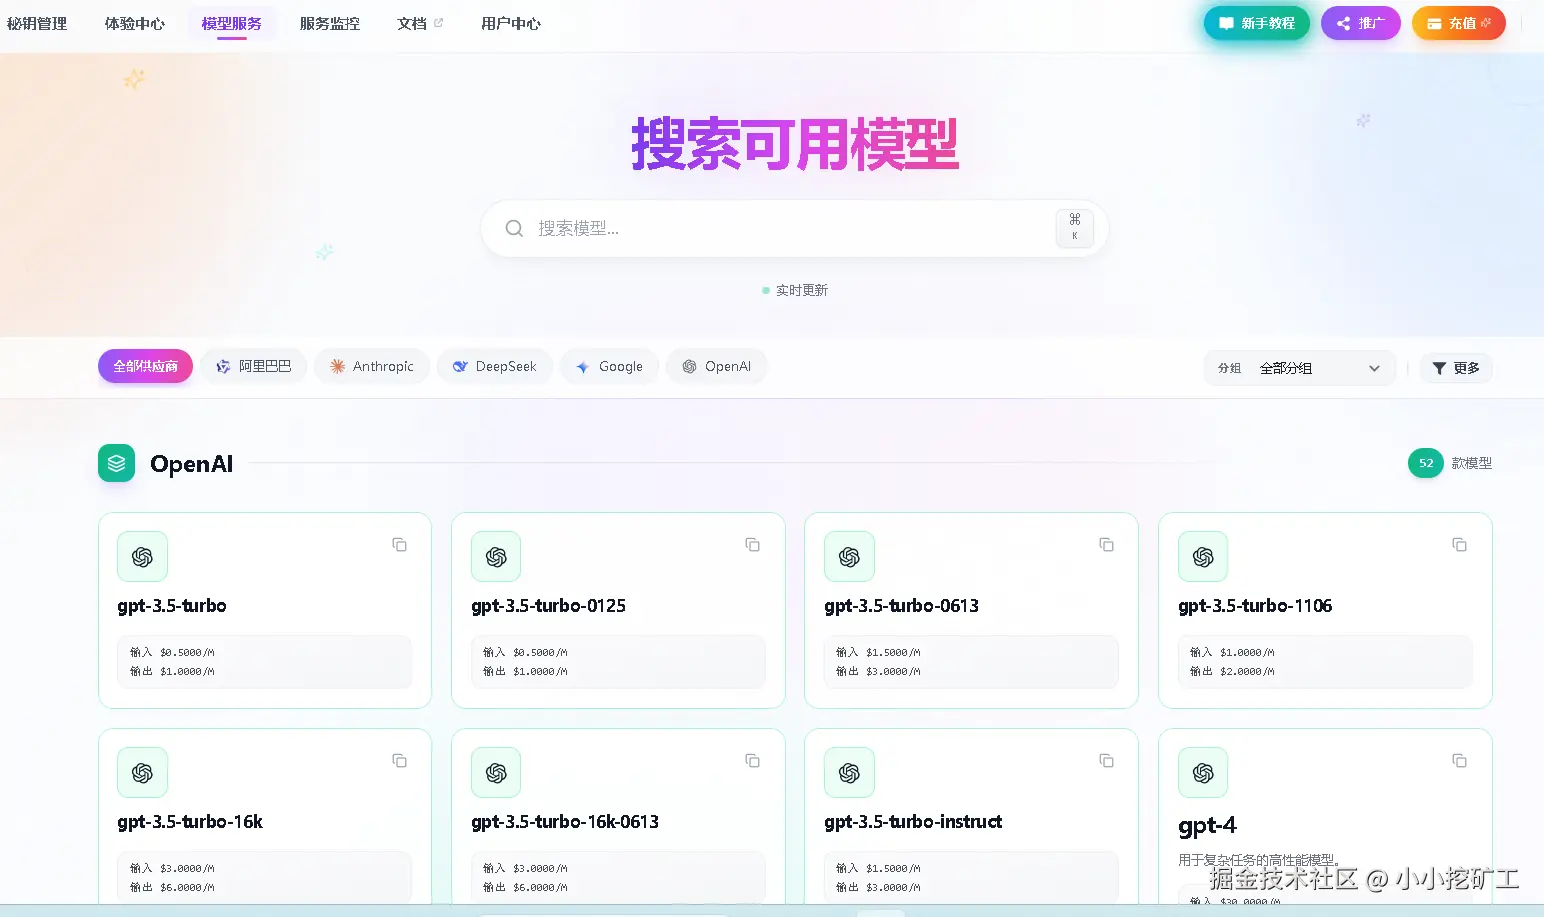The width and height of the screenshot is (1544, 917).
Task: Copy the gpt-3.5-turbo-1106 model name
Action: pos(1459,545)
